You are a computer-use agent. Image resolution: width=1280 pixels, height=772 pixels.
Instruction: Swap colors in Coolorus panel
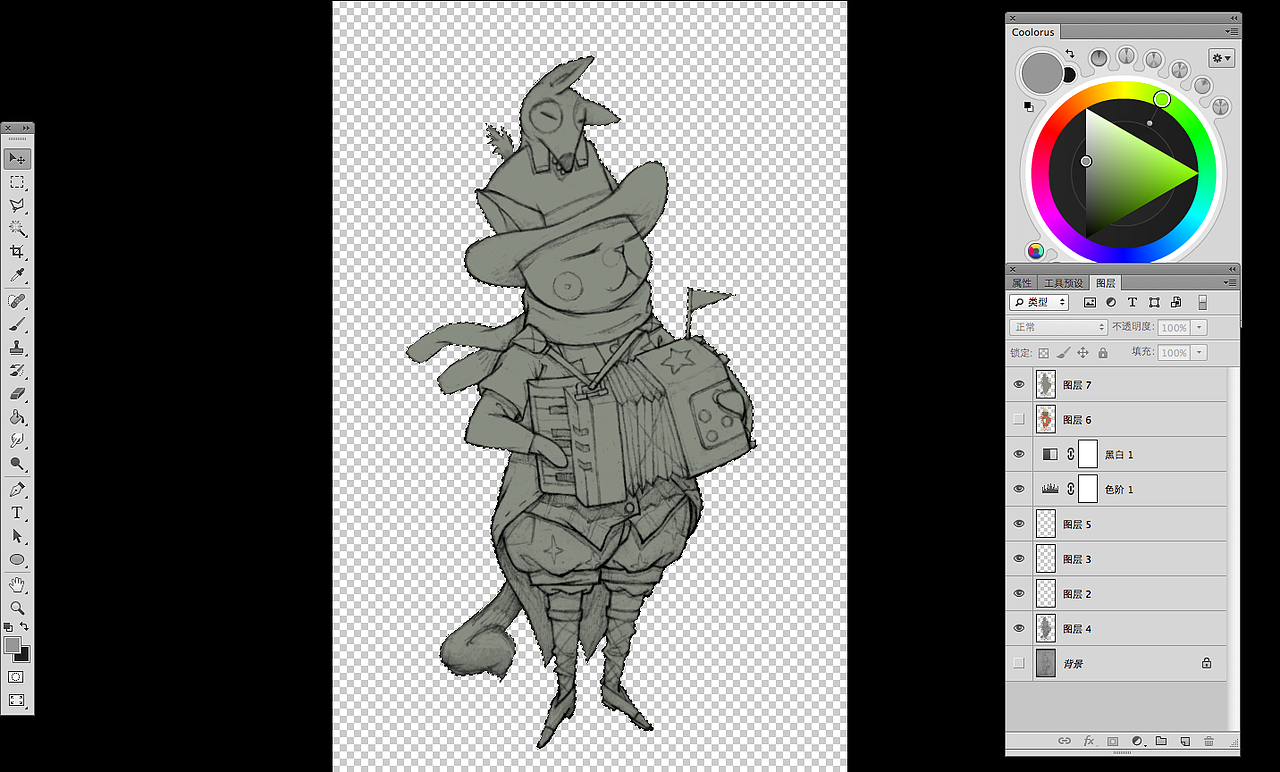tap(1069, 53)
